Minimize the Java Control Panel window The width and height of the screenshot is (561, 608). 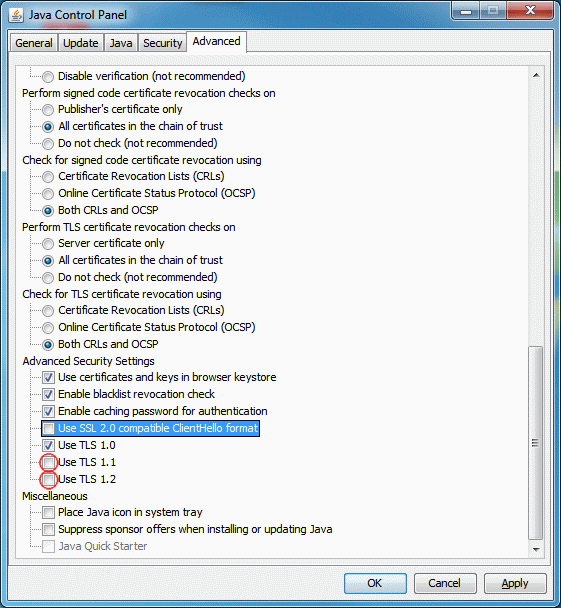[466, 11]
